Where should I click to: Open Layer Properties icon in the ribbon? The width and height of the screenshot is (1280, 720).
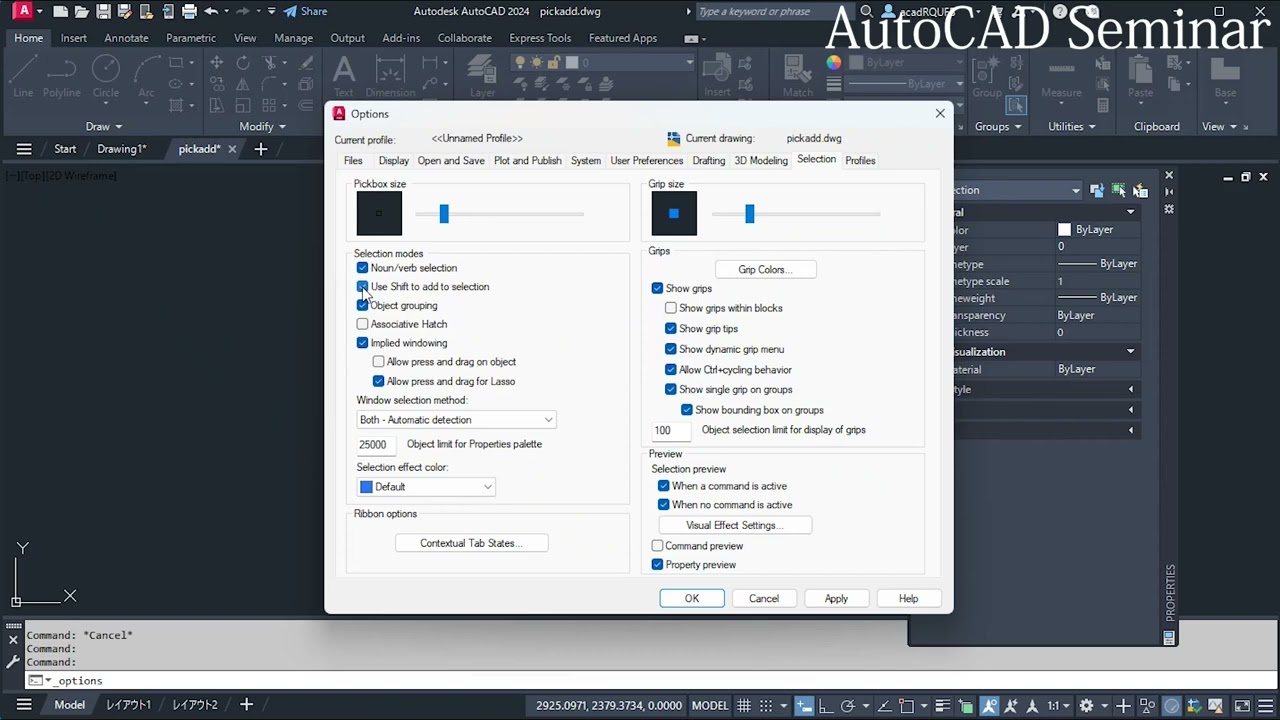coord(483,75)
